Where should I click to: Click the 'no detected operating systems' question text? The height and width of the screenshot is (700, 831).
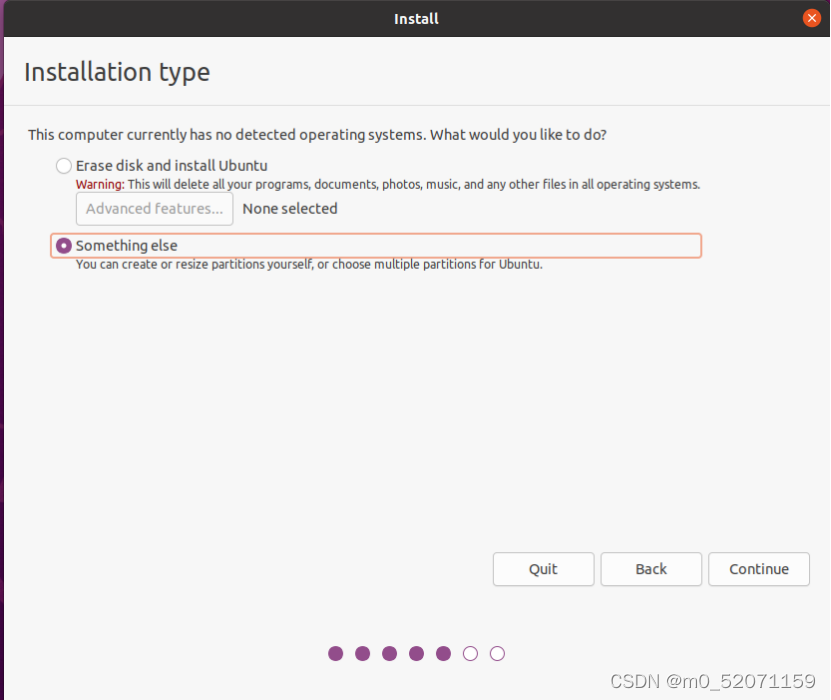(317, 135)
